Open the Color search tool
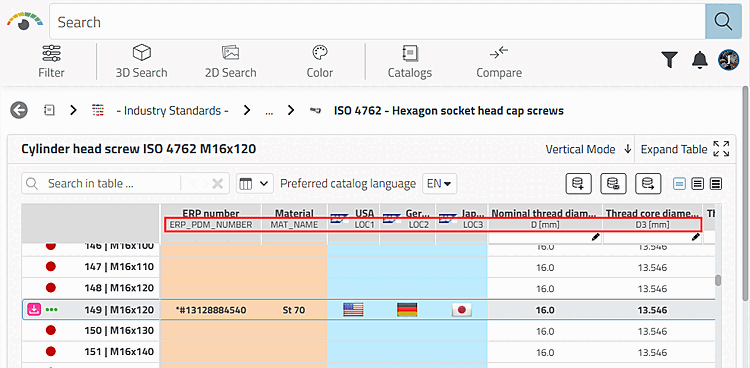 (x=320, y=61)
